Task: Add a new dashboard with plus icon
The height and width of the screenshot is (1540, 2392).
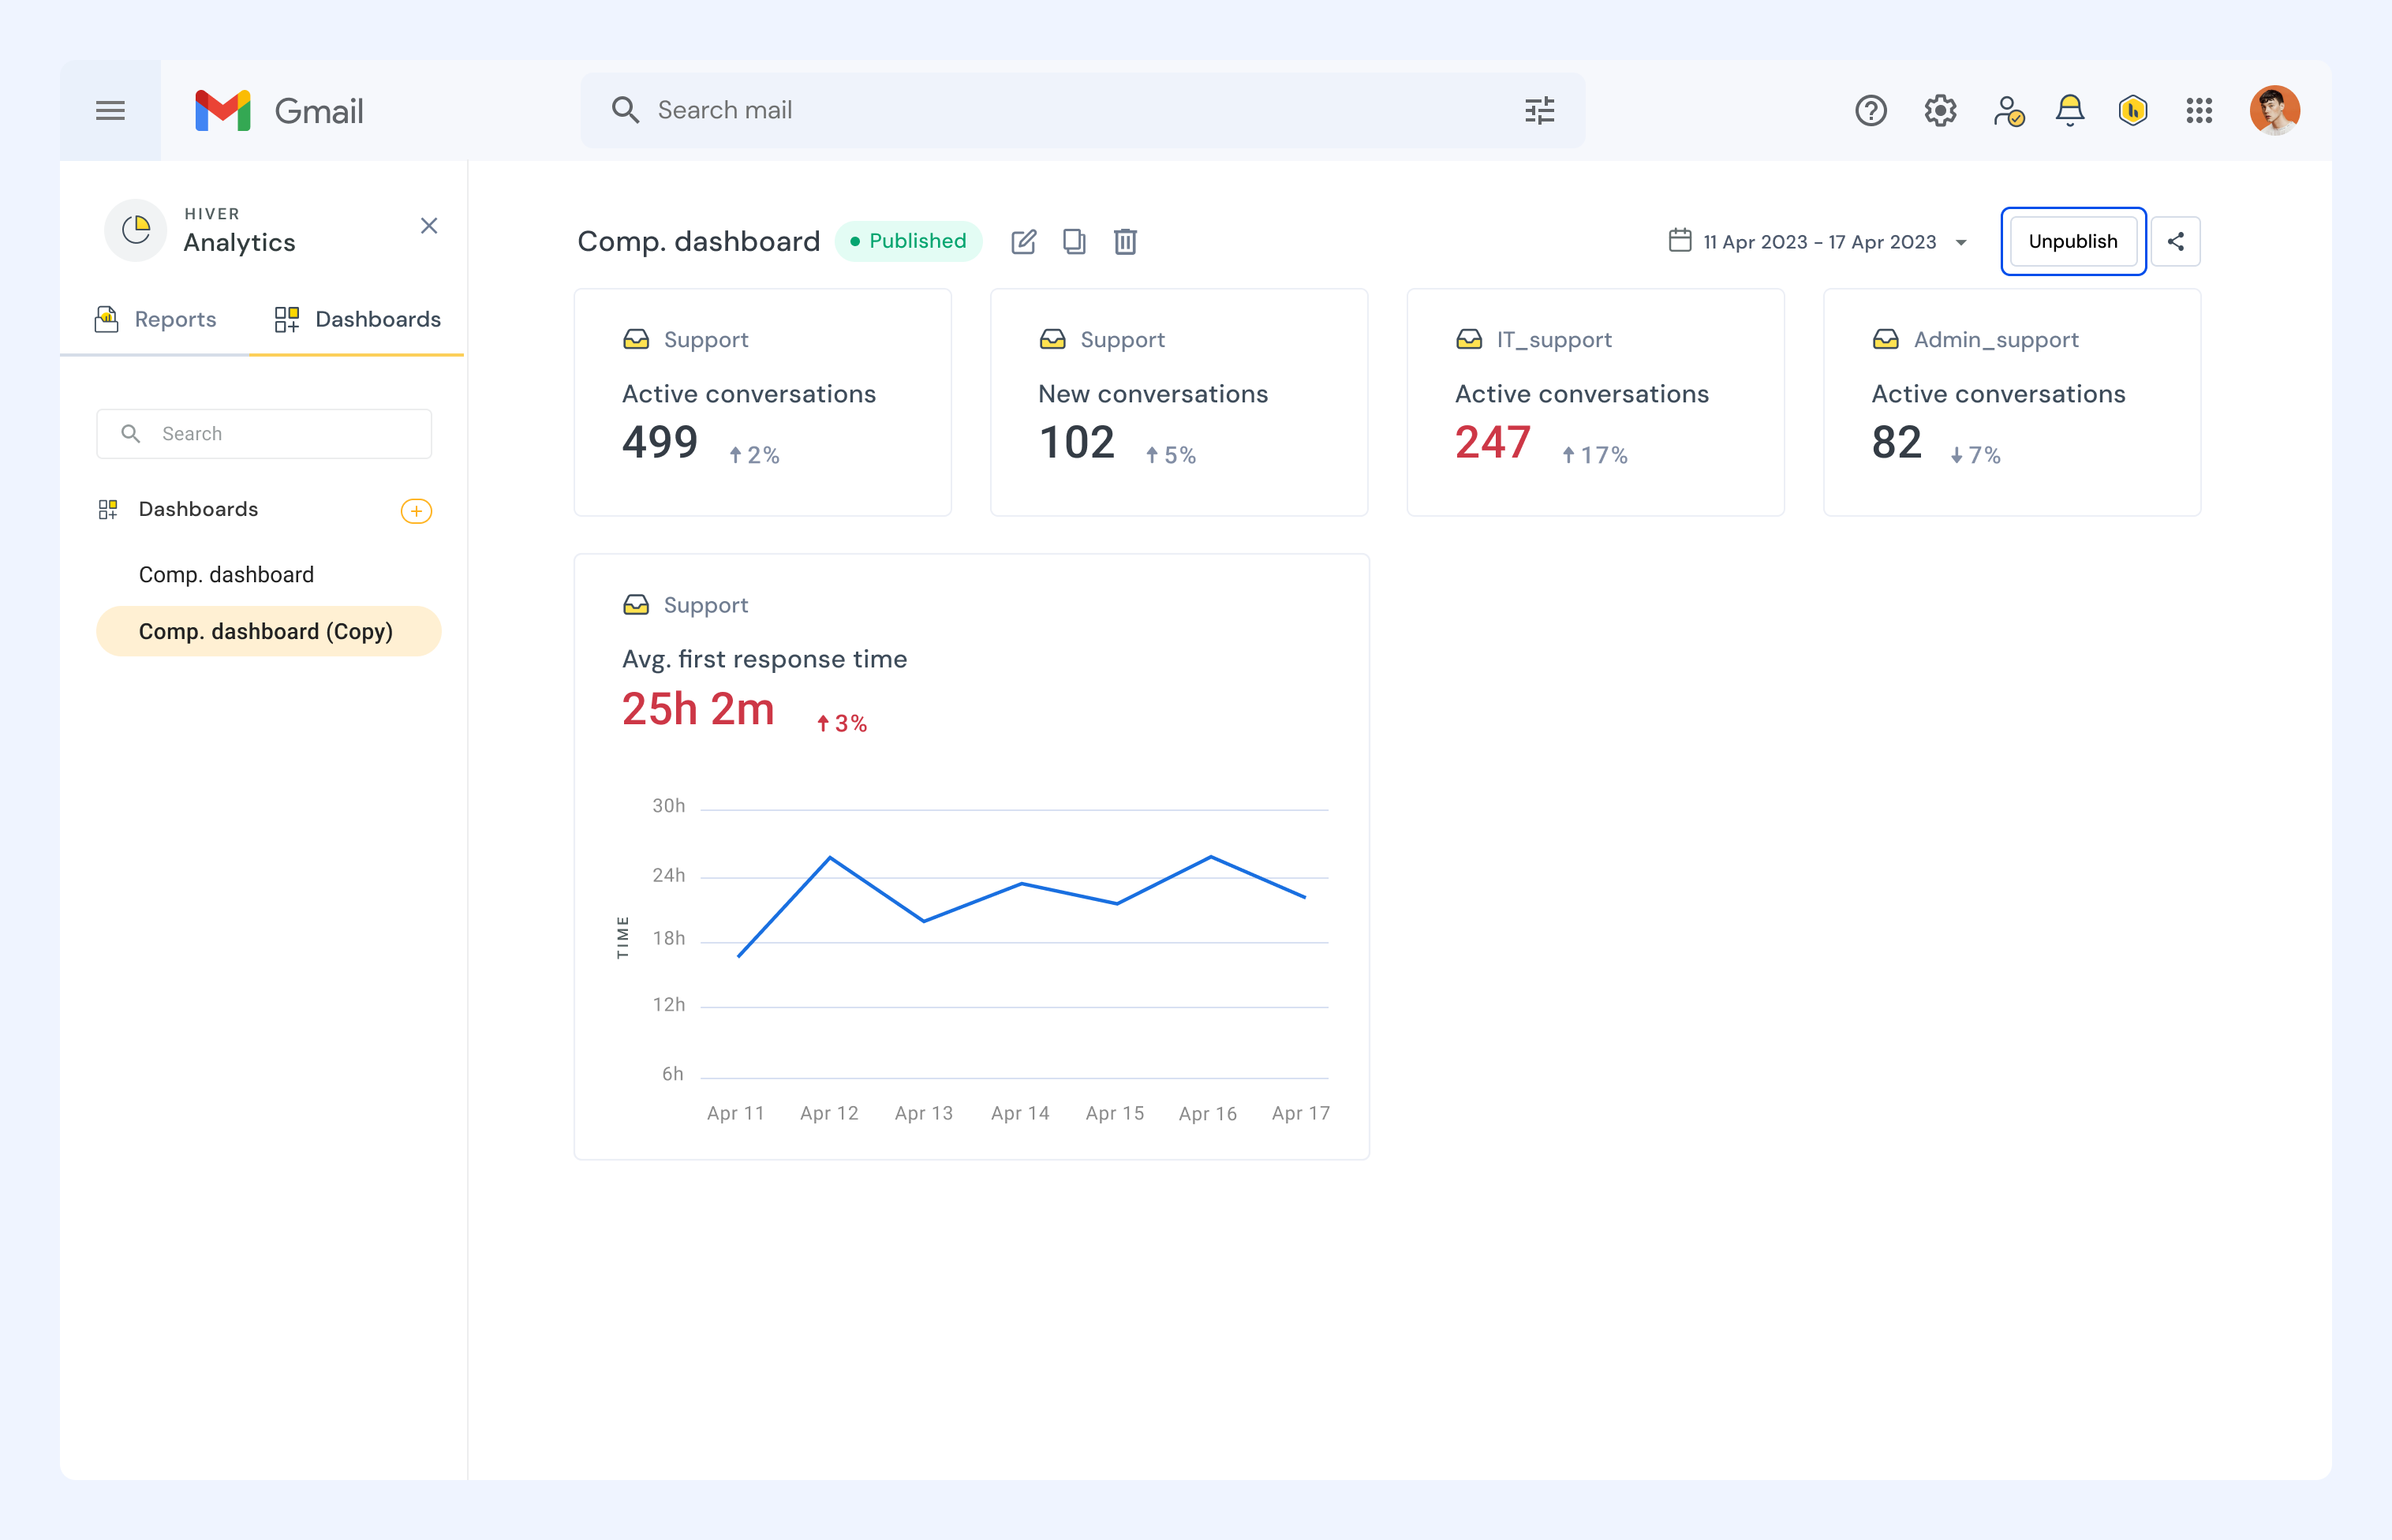Action: 416,511
